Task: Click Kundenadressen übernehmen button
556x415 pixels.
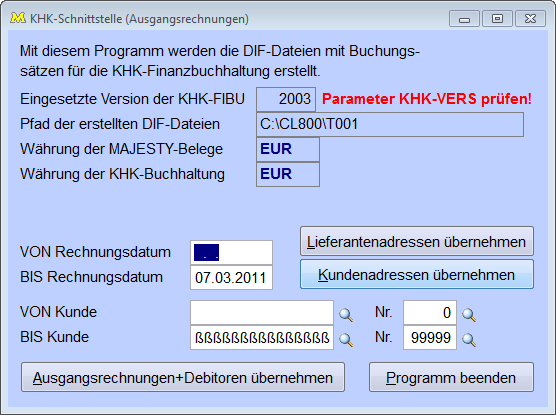Action: (417, 275)
